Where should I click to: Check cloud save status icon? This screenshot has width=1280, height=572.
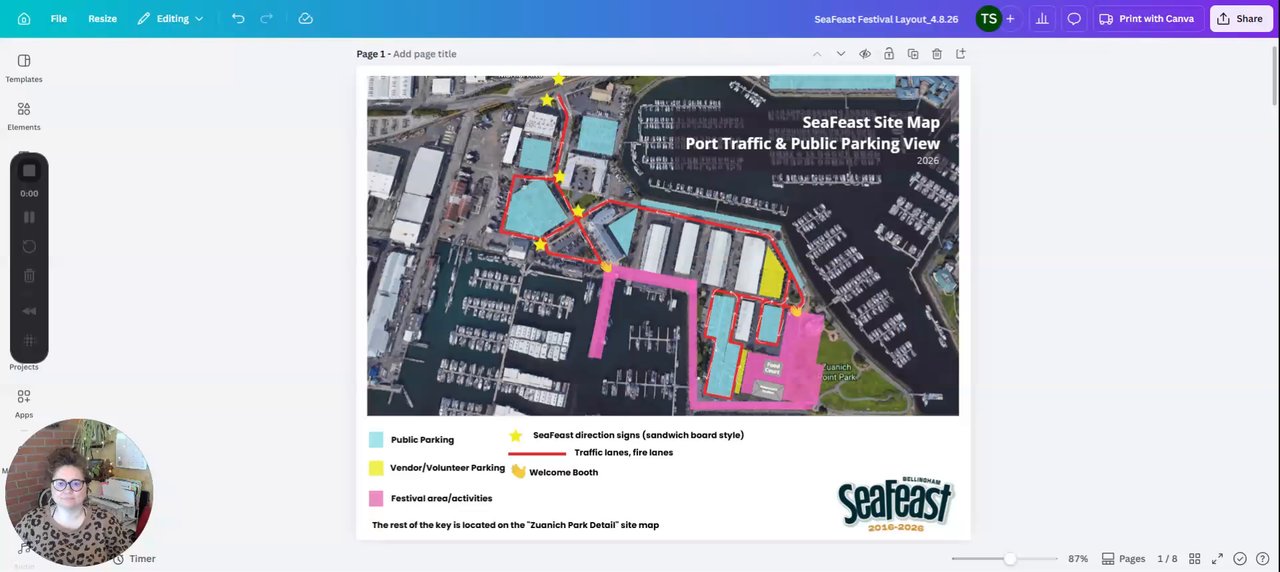306,19
